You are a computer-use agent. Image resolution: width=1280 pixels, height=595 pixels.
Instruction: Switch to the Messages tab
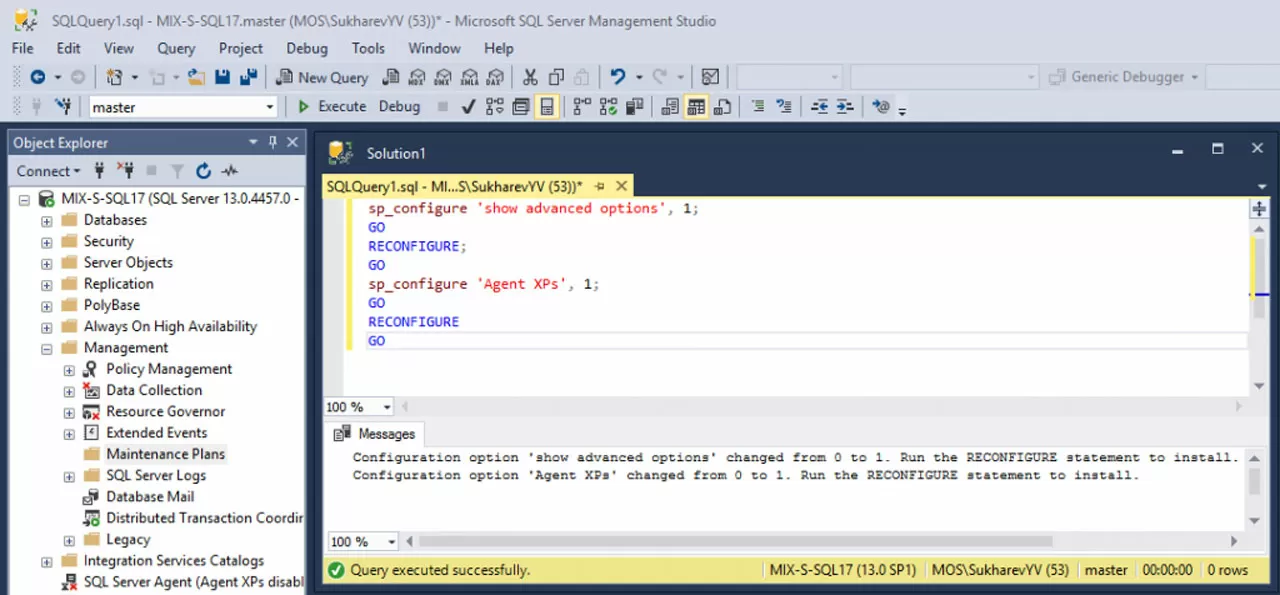375,434
